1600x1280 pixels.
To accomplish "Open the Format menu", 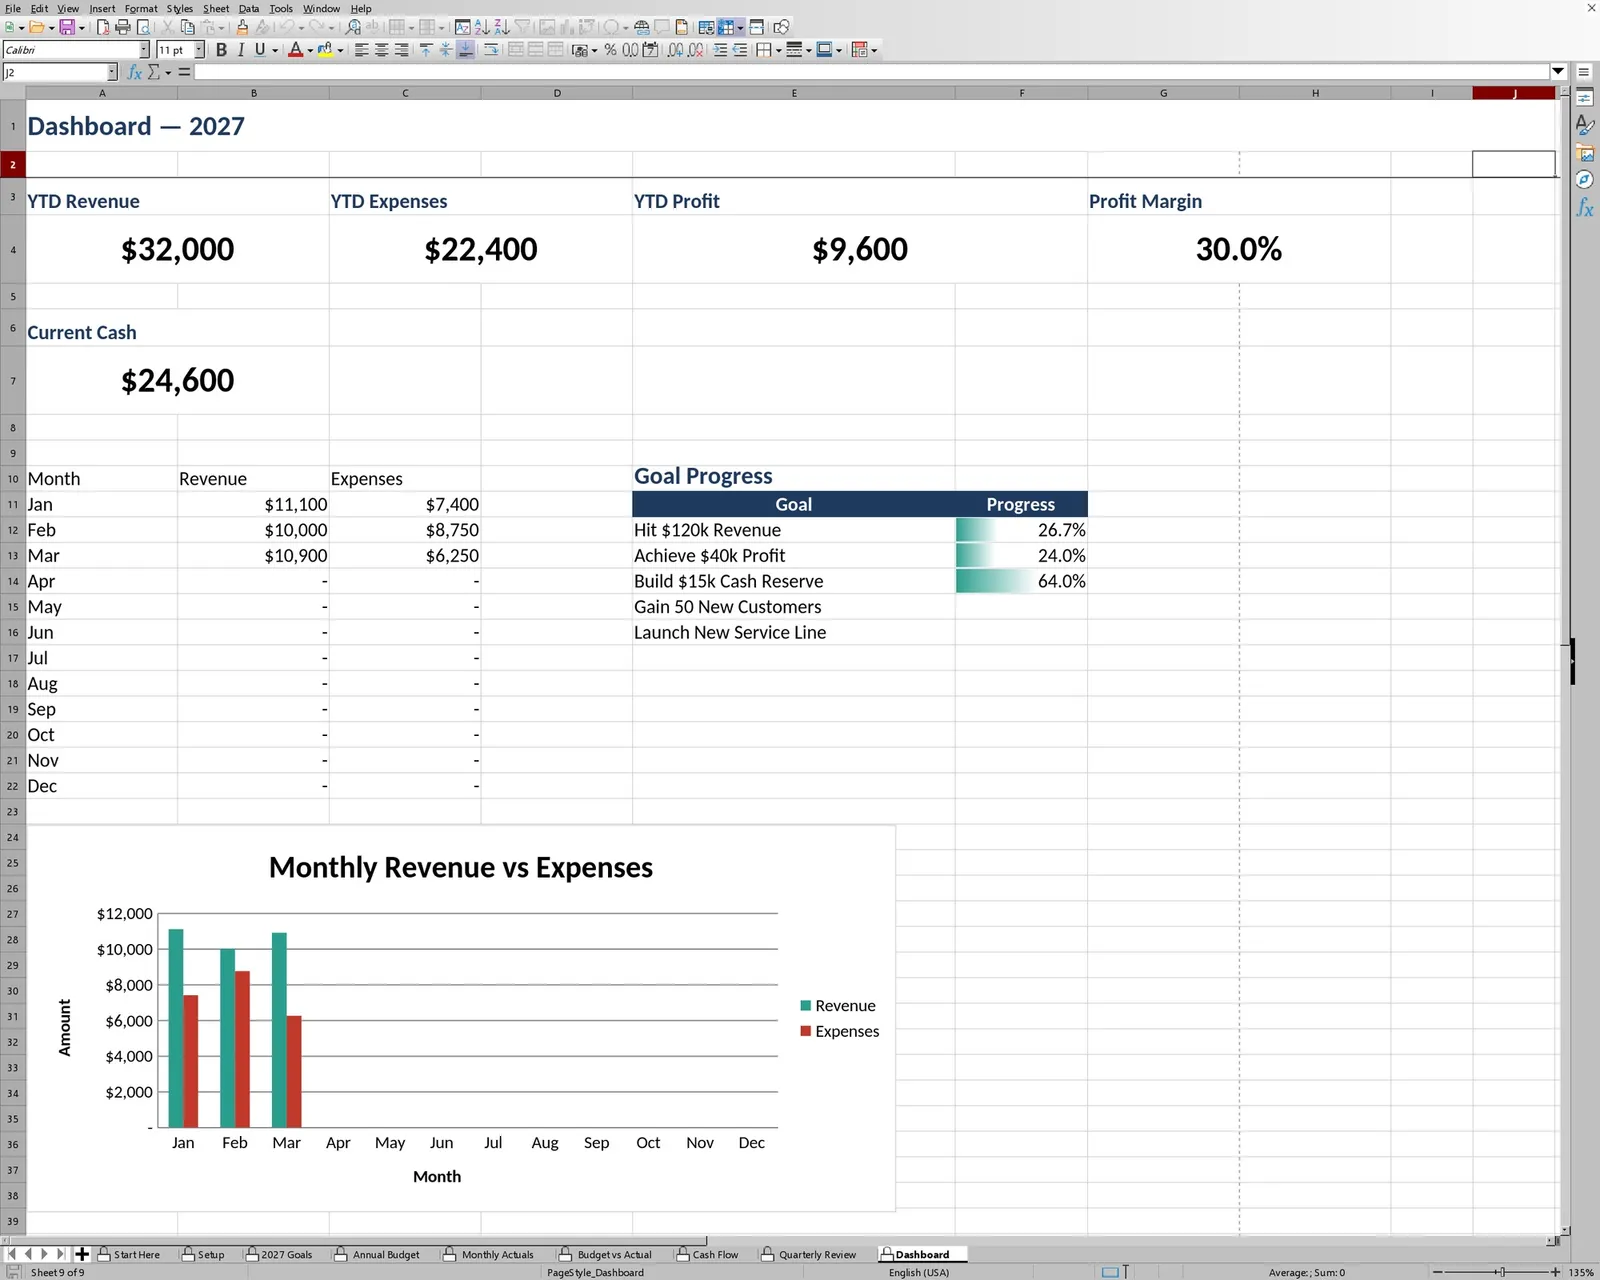I will coord(141,8).
